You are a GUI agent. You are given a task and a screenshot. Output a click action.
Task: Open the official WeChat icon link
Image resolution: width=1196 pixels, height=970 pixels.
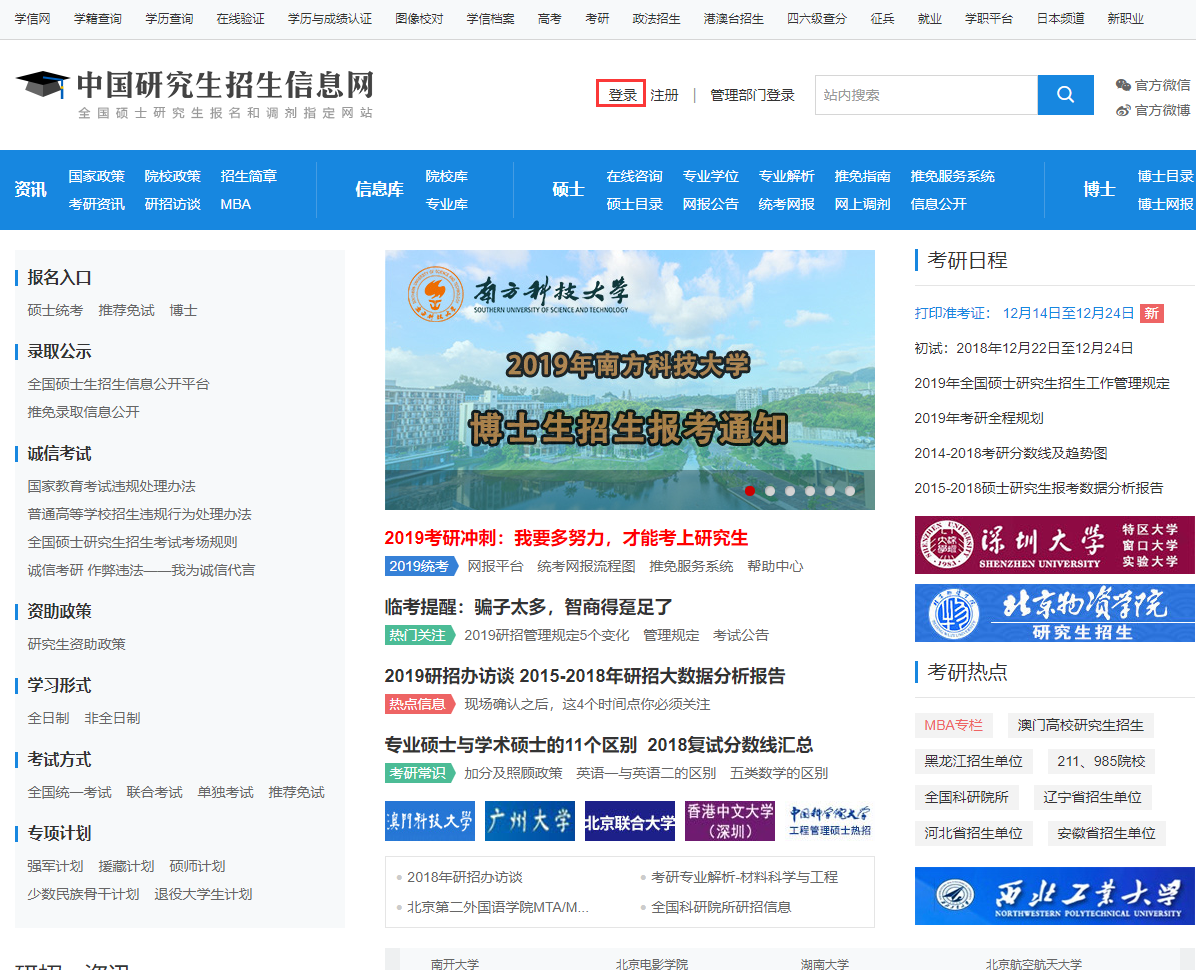pyautogui.click(x=1124, y=85)
